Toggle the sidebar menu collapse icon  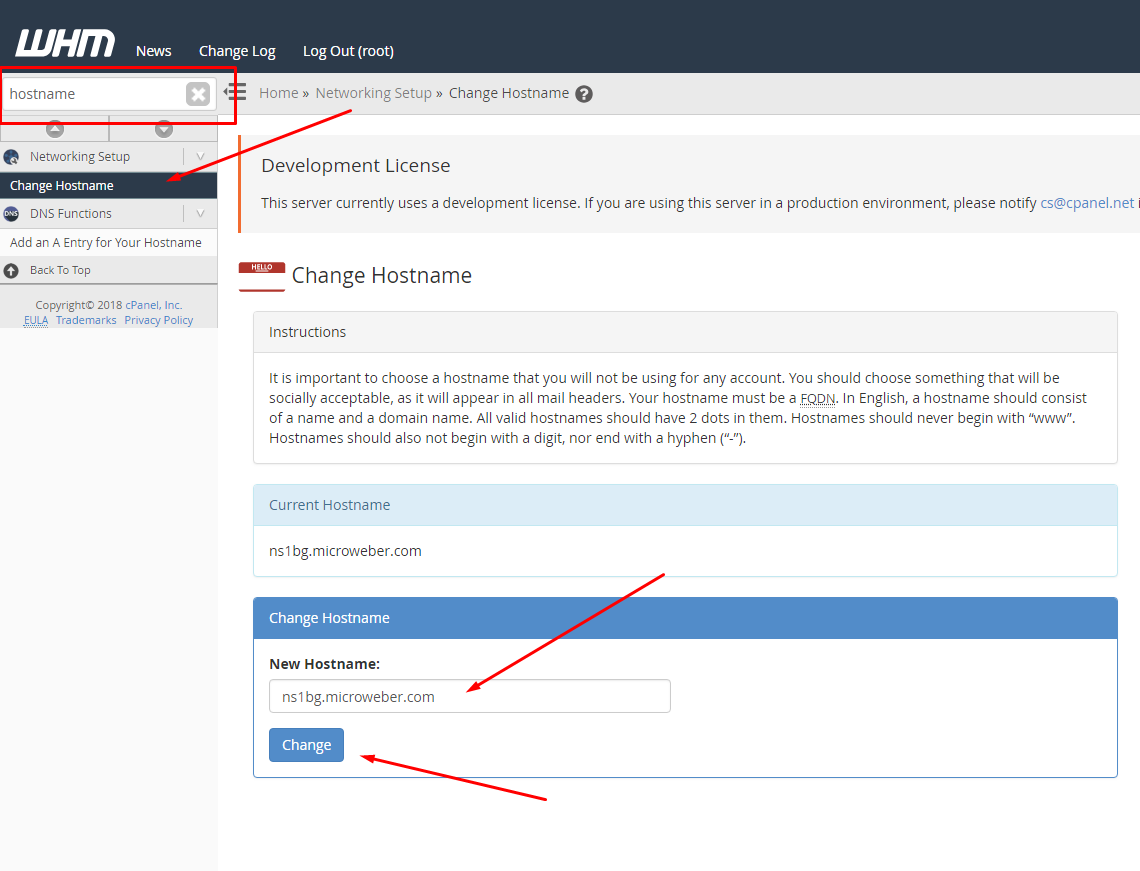click(x=235, y=92)
